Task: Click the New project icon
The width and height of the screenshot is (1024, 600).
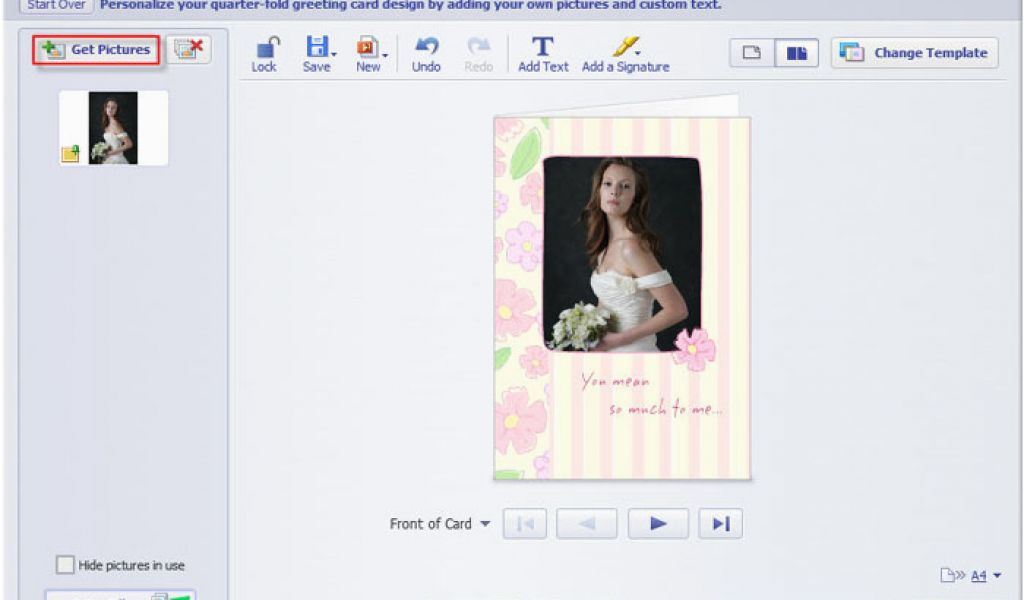Action: point(367,47)
